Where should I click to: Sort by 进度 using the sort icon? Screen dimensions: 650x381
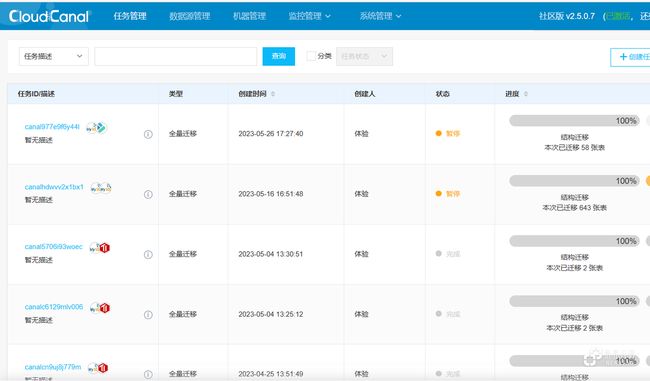(526, 94)
